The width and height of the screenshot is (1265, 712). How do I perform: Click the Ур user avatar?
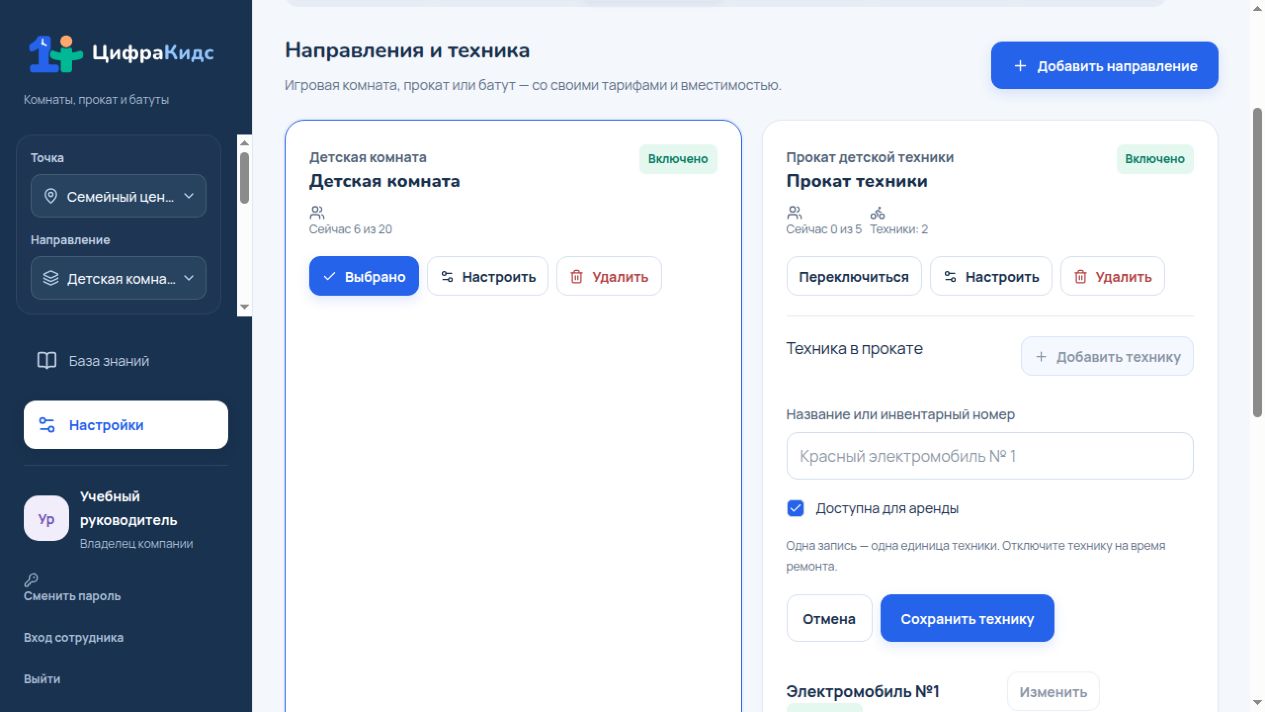tap(46, 519)
